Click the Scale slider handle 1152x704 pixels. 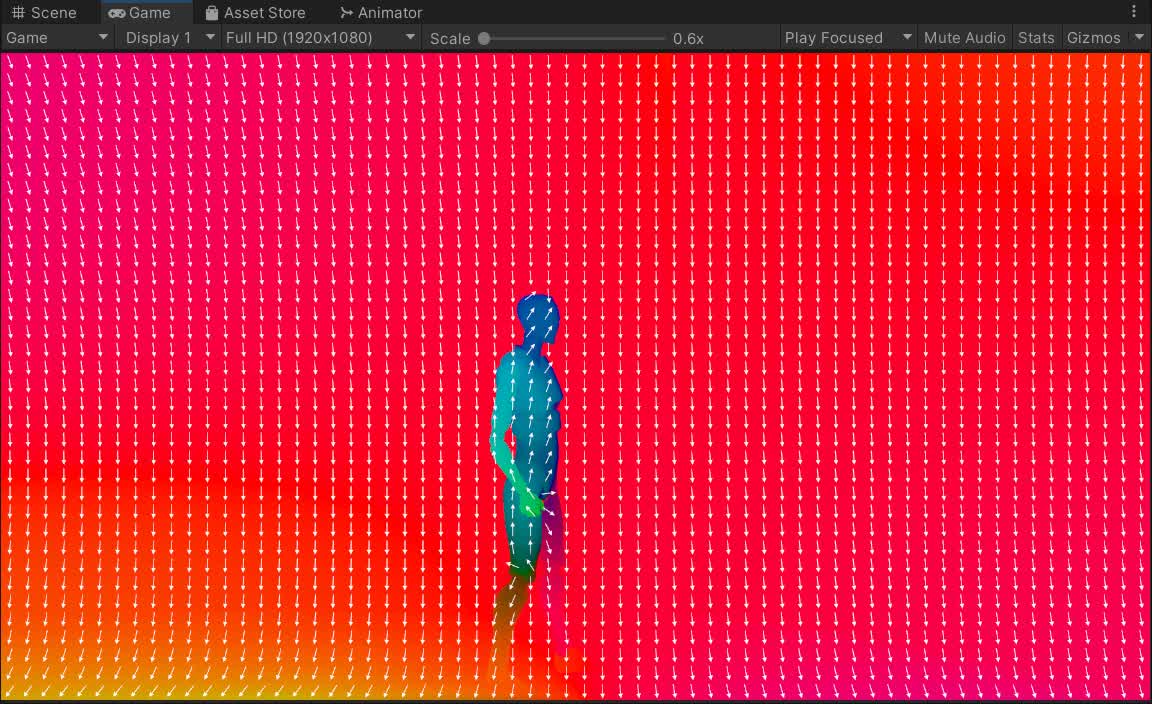[484, 38]
